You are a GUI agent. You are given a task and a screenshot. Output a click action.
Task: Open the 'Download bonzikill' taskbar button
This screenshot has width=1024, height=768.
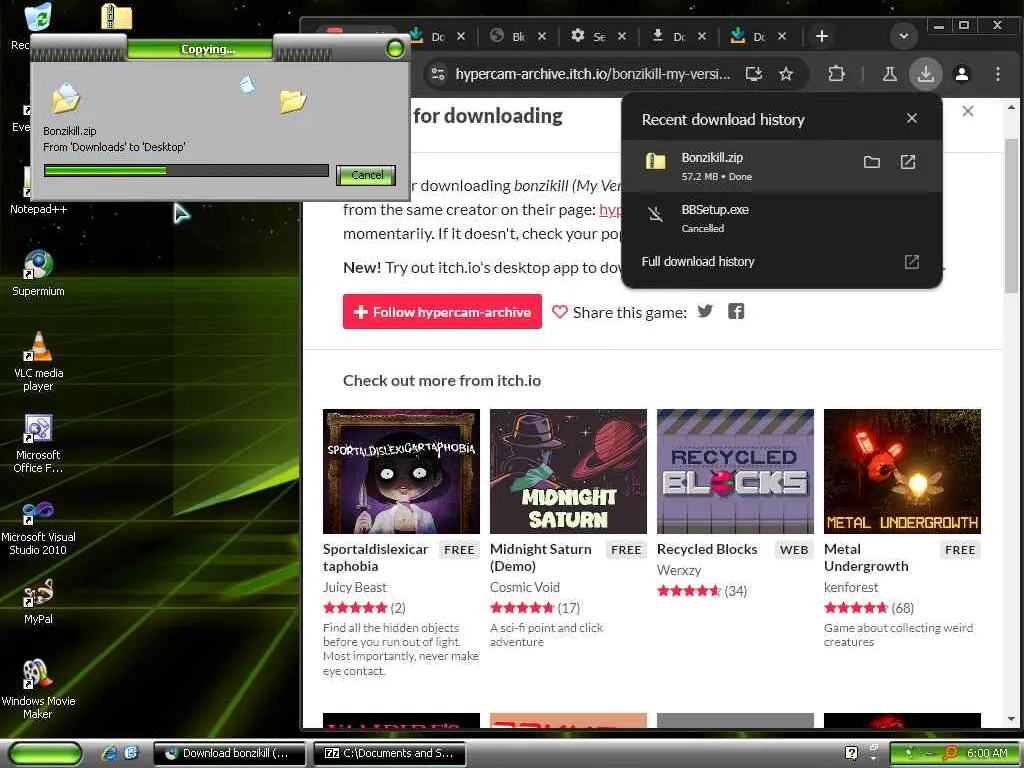coord(230,753)
